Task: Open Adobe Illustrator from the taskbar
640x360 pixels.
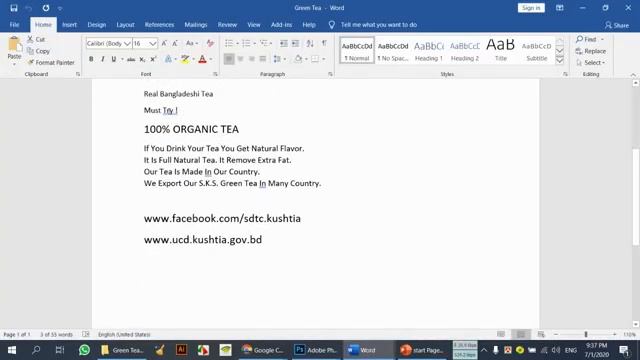Action: pos(181,350)
